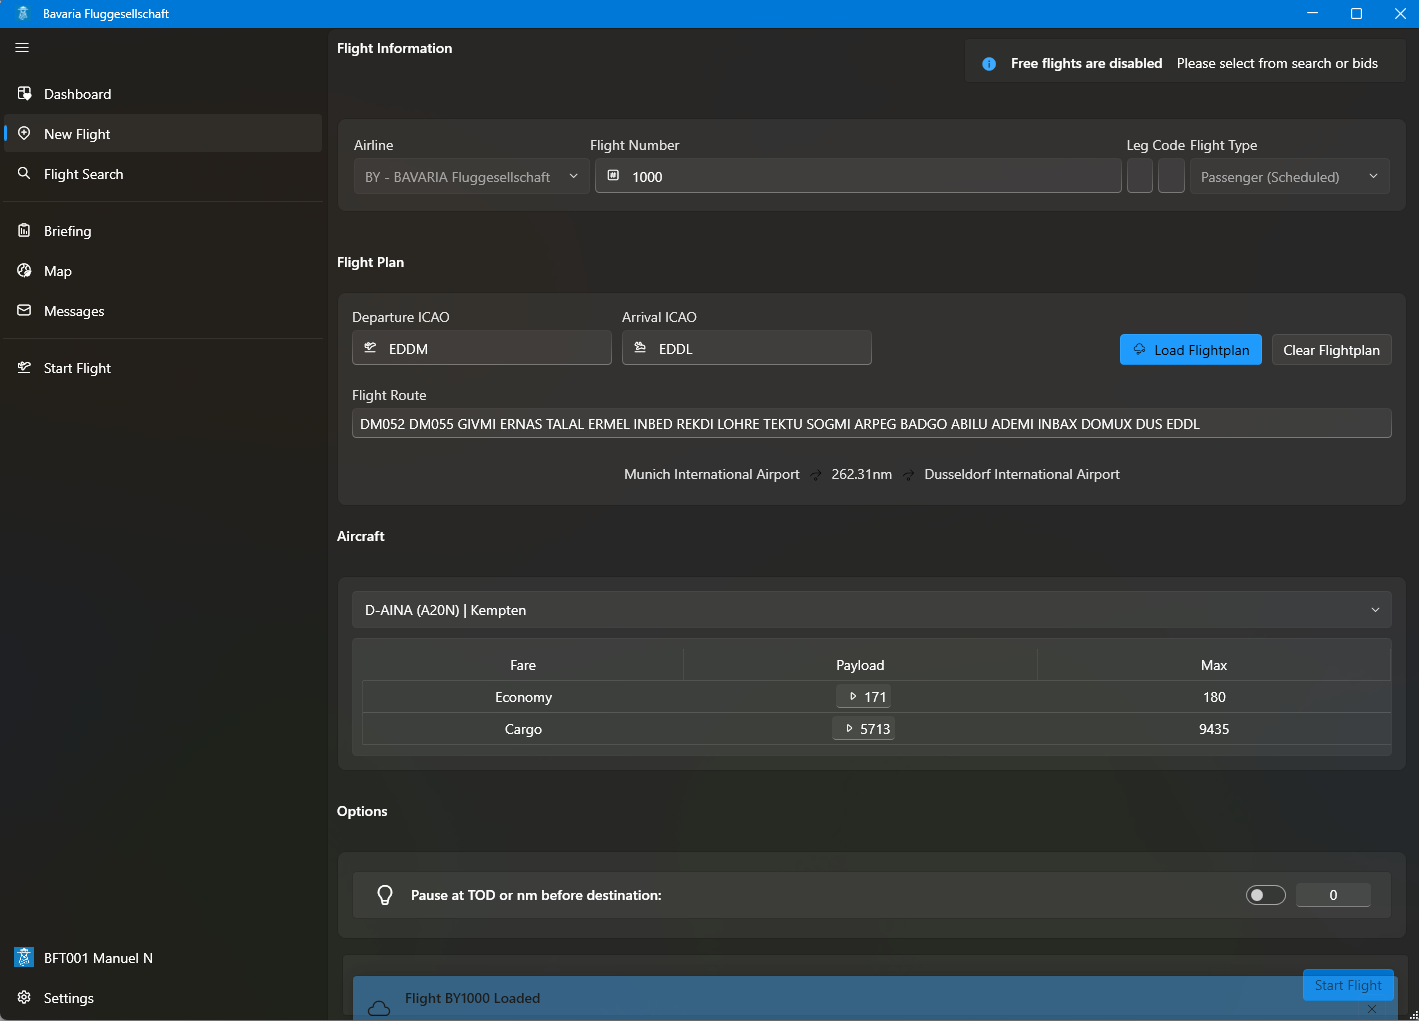Viewport: 1419px width, 1021px height.
Task: Click the Economy payload value 171
Action: tap(863, 697)
